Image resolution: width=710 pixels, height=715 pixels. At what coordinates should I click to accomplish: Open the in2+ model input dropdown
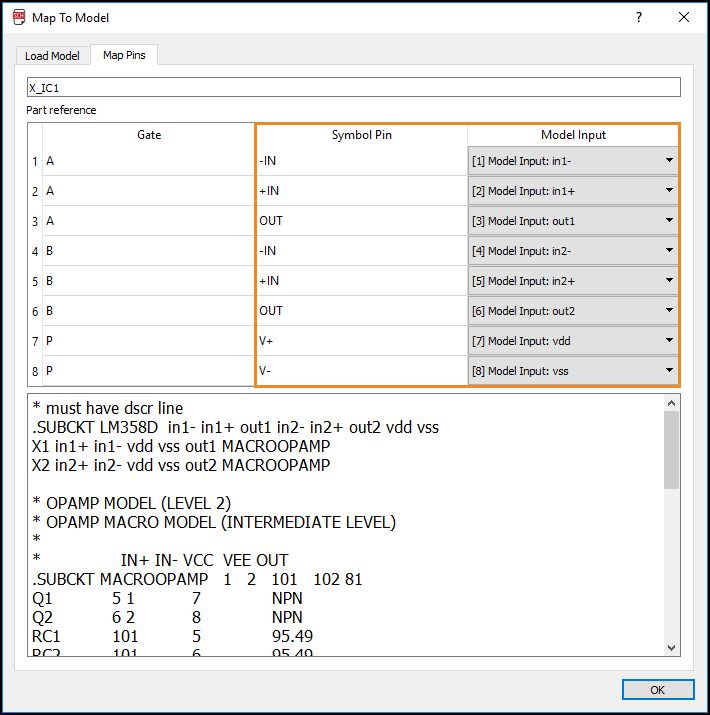click(x=573, y=281)
